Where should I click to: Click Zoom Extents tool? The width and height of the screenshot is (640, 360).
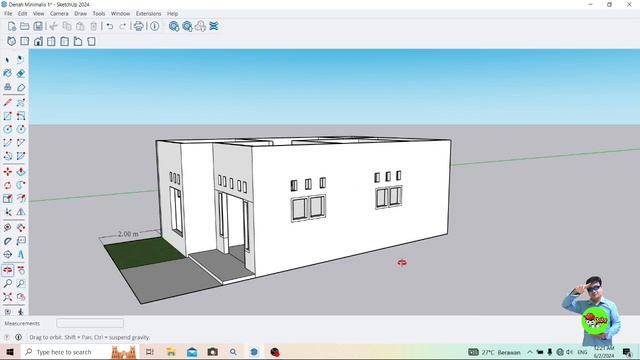[7, 297]
